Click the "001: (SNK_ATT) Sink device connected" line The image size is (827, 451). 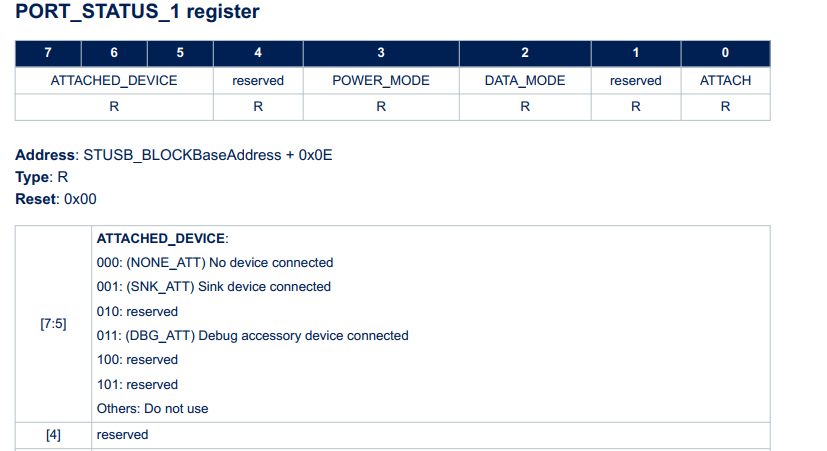tap(213, 287)
